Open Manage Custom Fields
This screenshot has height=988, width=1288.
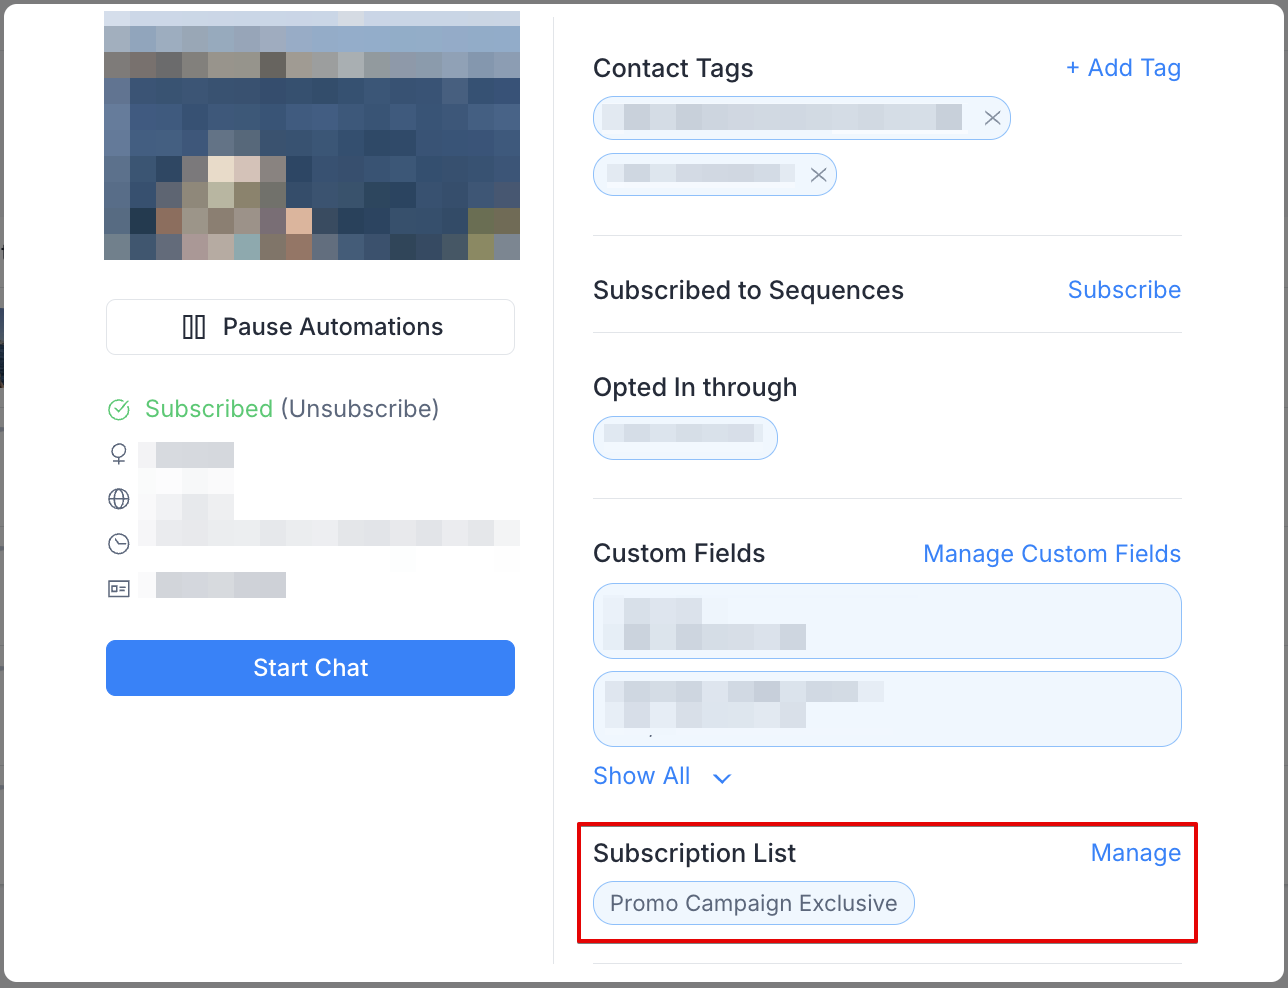pyautogui.click(x=1052, y=554)
